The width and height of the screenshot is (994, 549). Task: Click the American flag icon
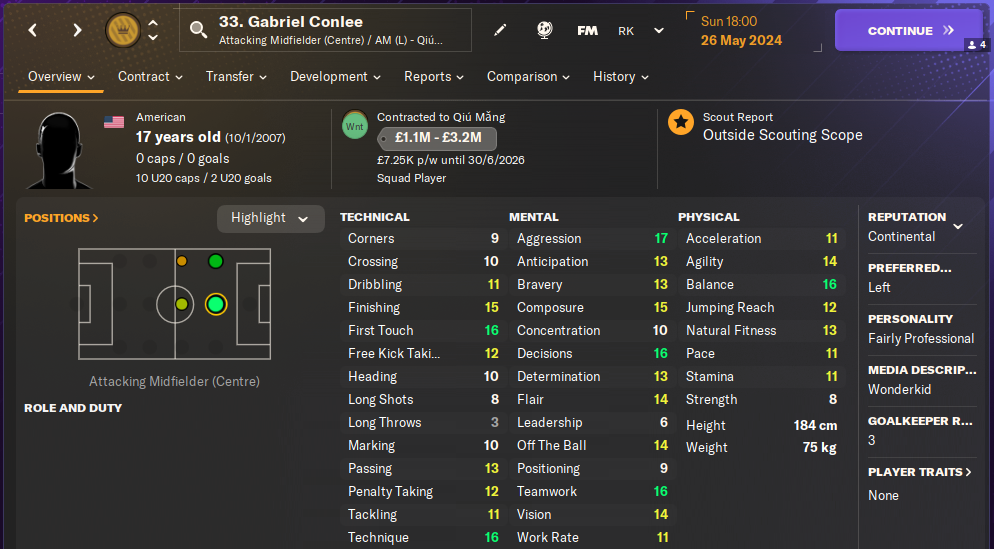click(114, 121)
